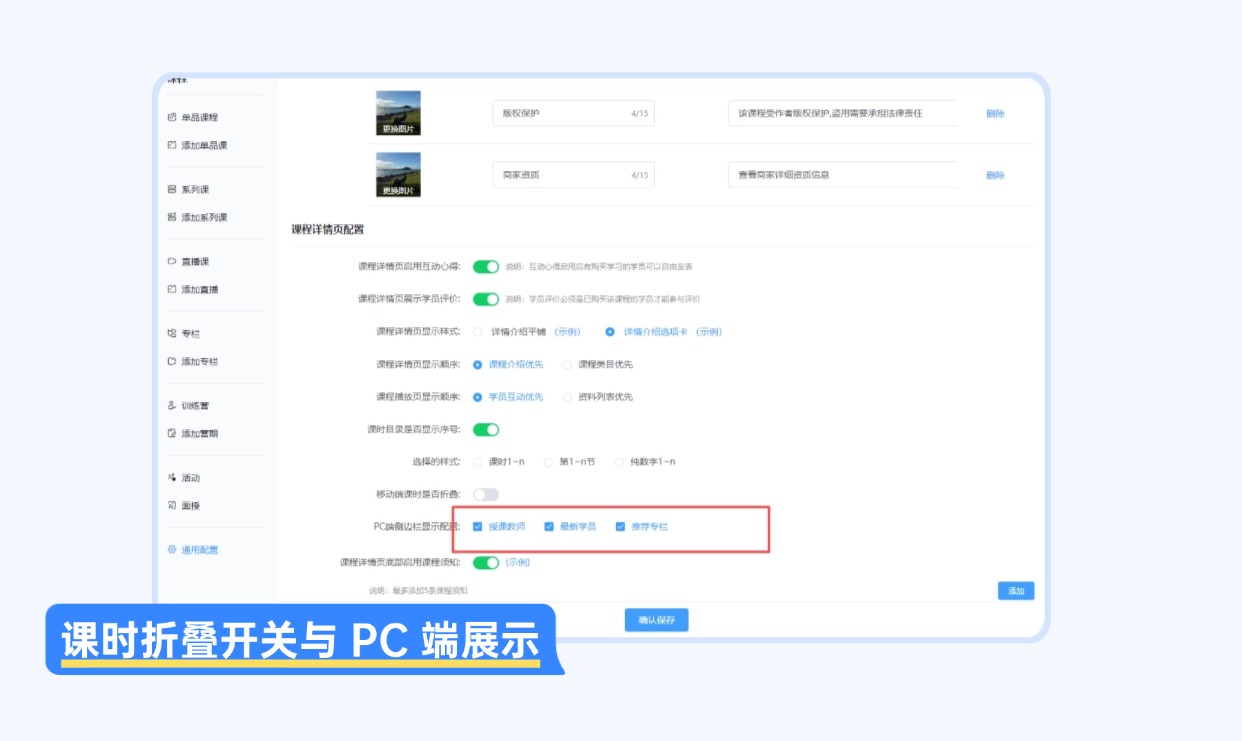This screenshot has width=1242, height=741.
Task: Click the 版权保护 title input field
Action: coord(574,114)
